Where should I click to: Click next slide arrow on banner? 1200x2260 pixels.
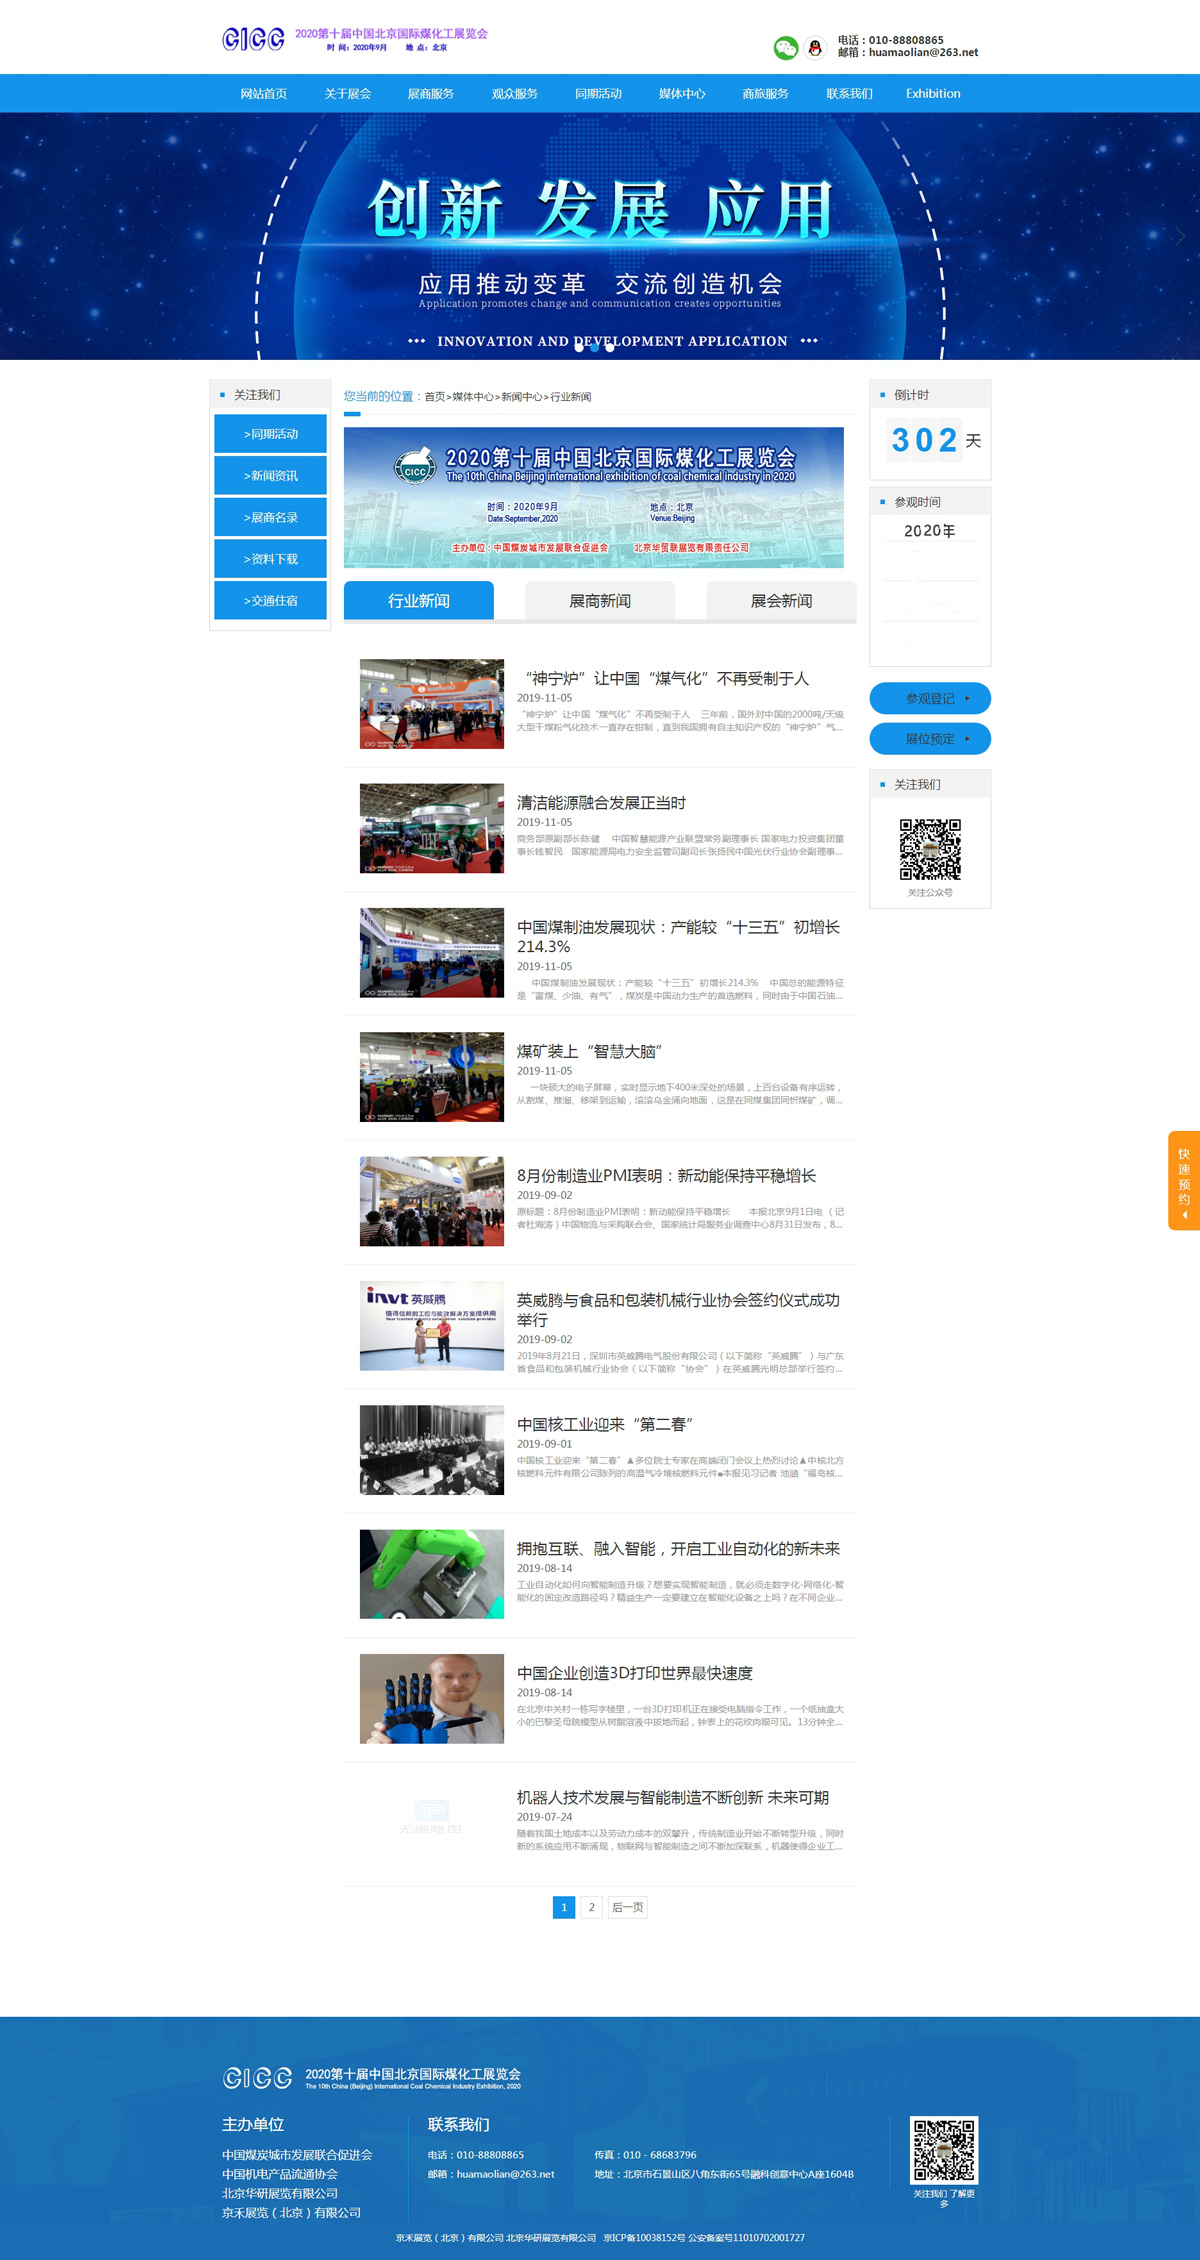1180,236
